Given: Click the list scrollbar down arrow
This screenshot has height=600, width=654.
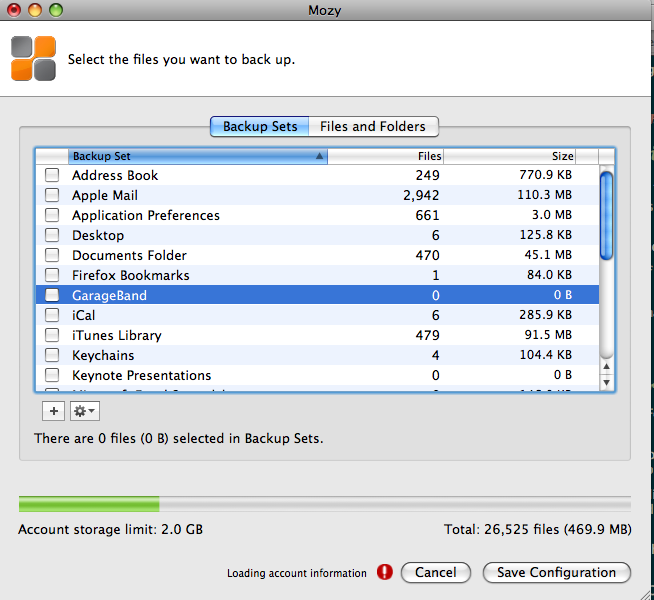Looking at the screenshot, I should (x=606, y=382).
